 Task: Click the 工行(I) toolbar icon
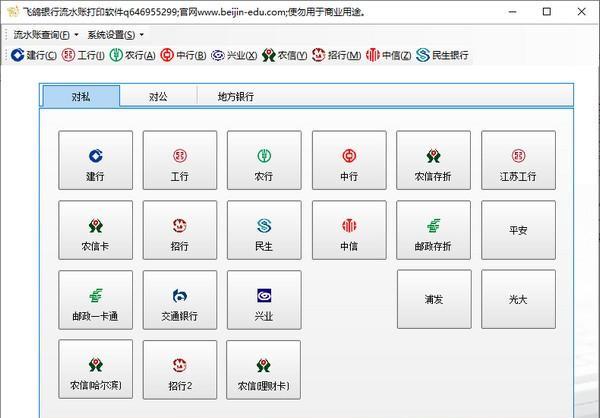coord(83,55)
